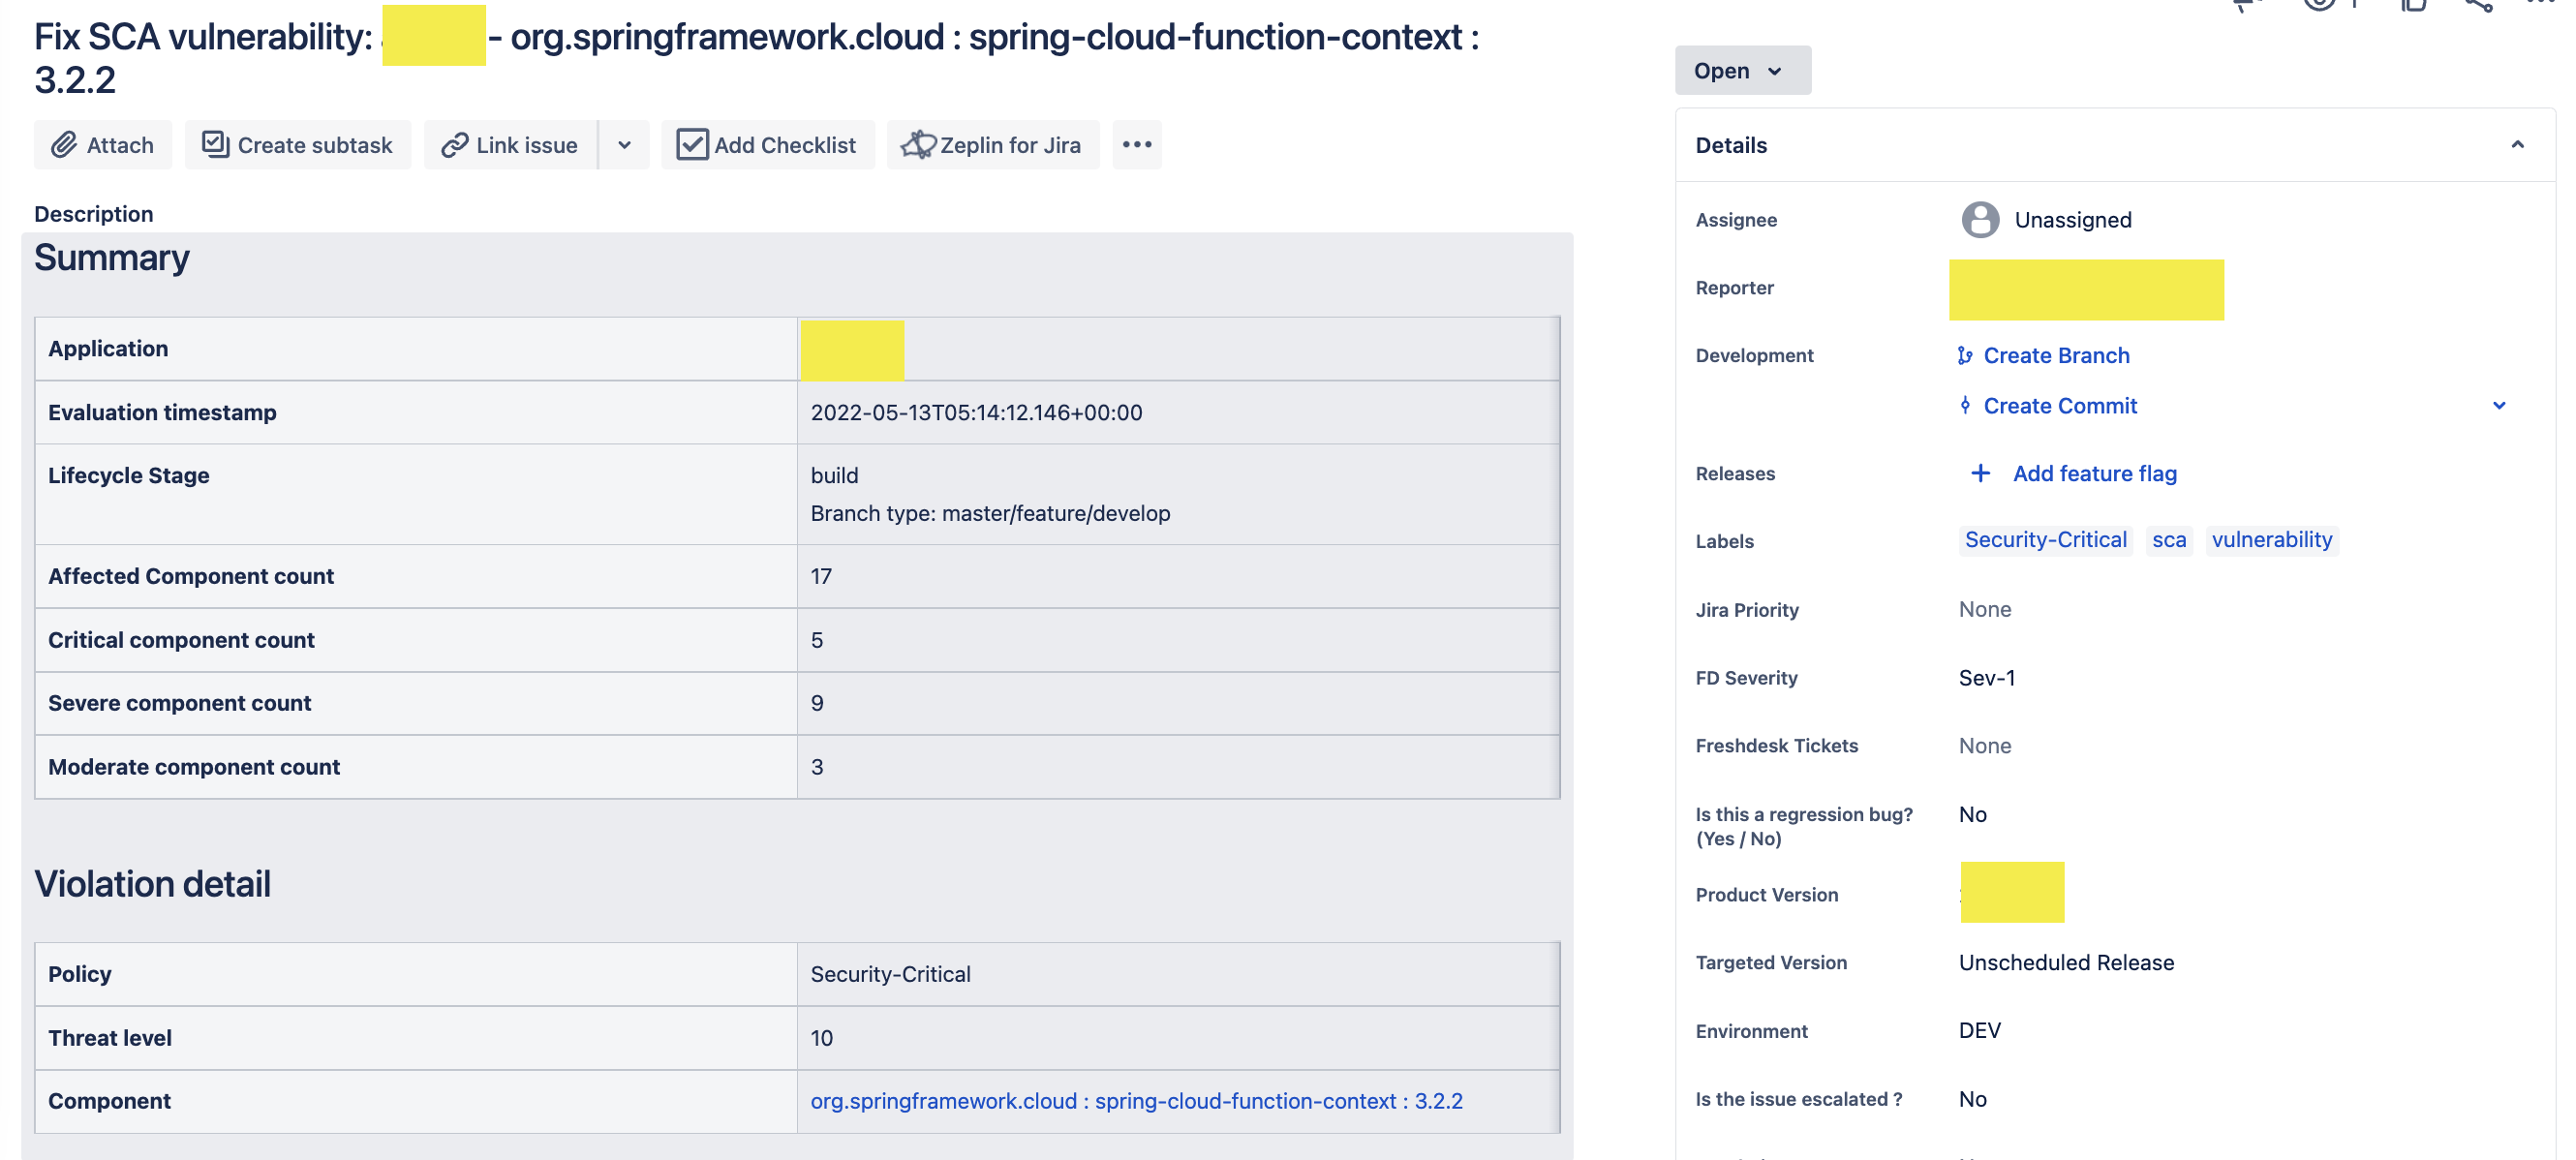The height and width of the screenshot is (1160, 2576).
Task: Click the issue escalated value No
Action: point(1972,1100)
